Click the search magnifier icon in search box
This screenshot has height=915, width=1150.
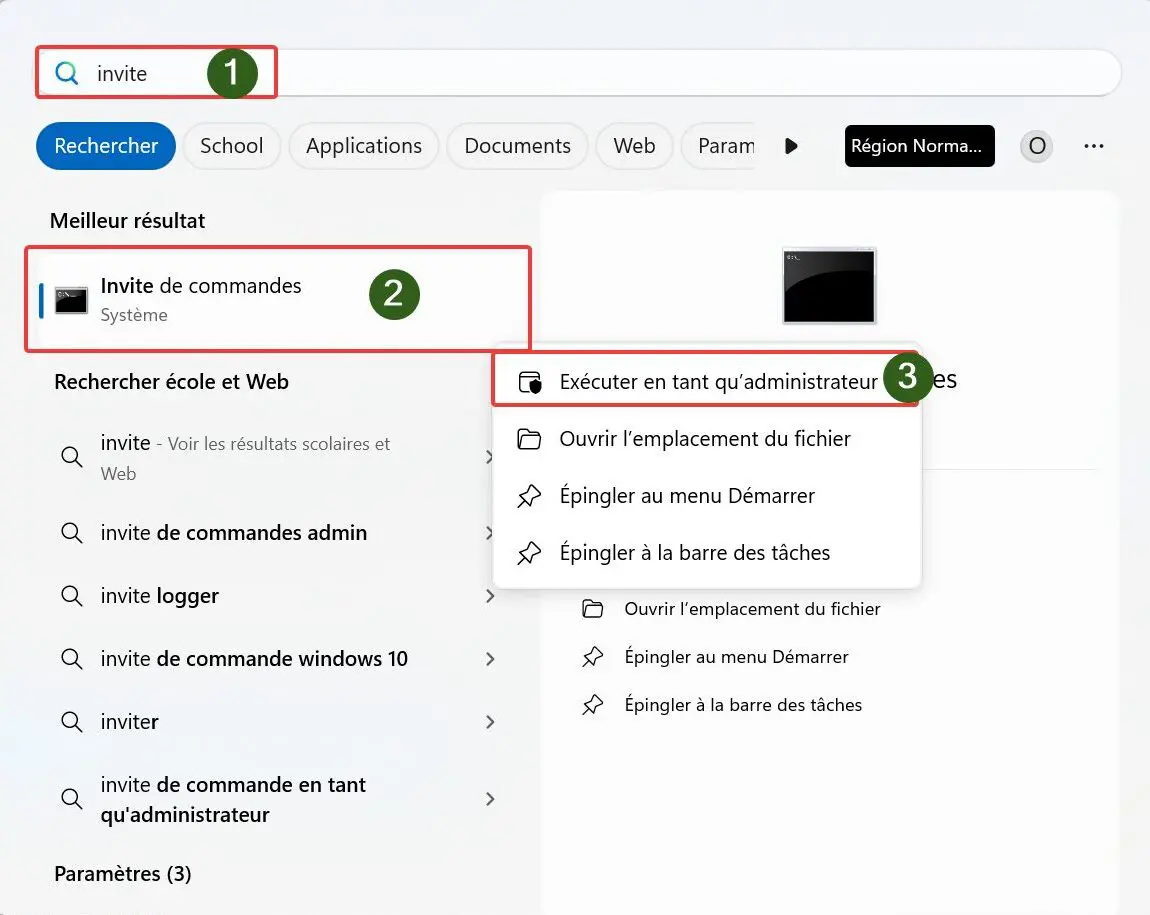pos(67,73)
